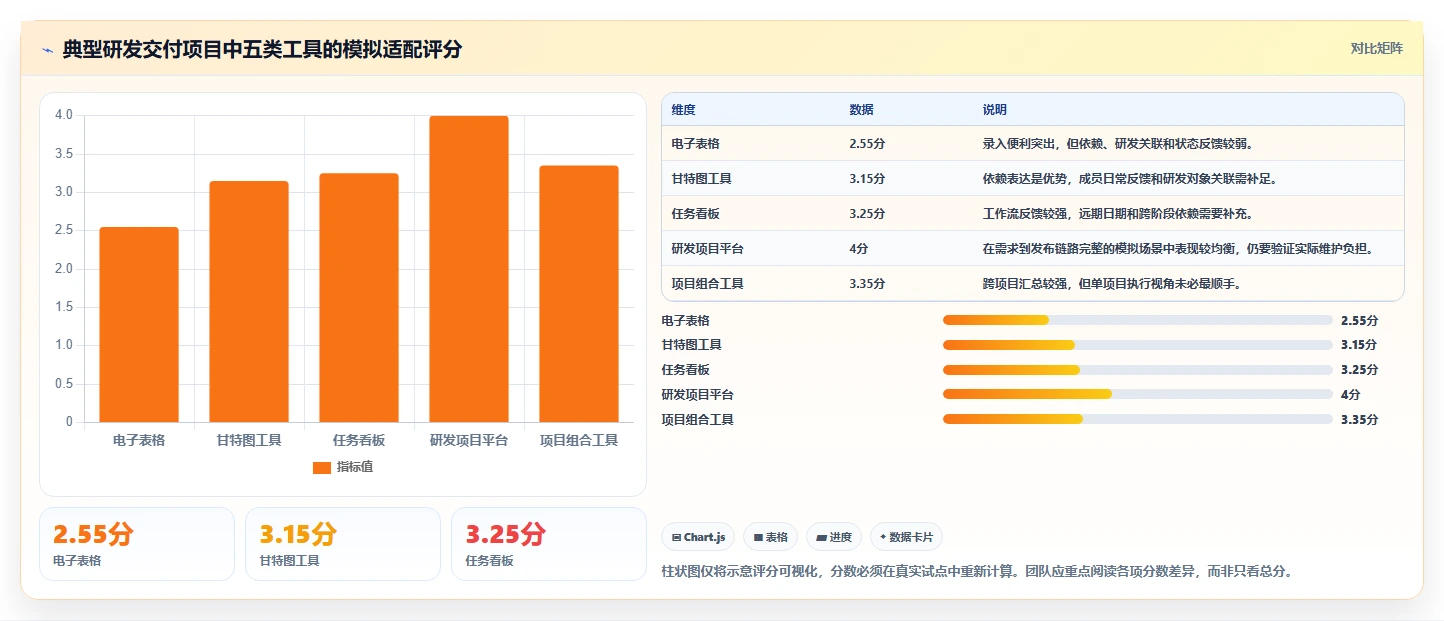Click the description starting 跨项目汇总较强
The width and height of the screenshot is (1444, 621).
[1112, 284]
